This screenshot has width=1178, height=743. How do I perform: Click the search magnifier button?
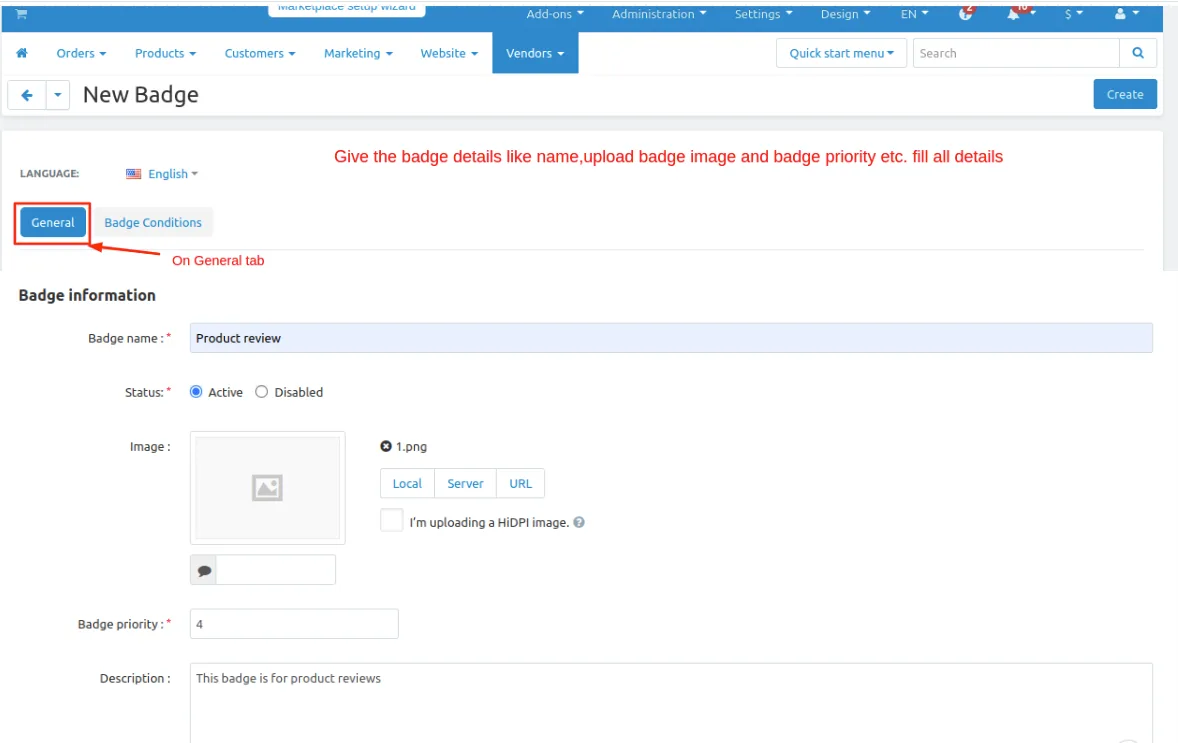(x=1137, y=53)
